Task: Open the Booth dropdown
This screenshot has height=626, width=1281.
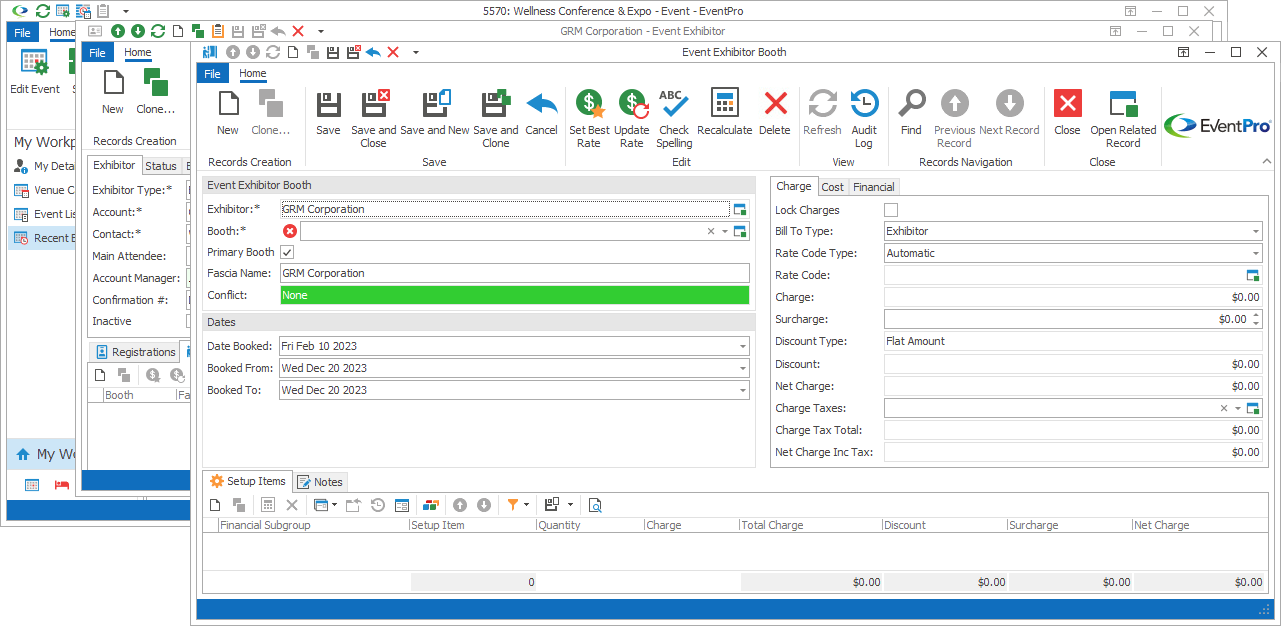Action: coord(725,231)
